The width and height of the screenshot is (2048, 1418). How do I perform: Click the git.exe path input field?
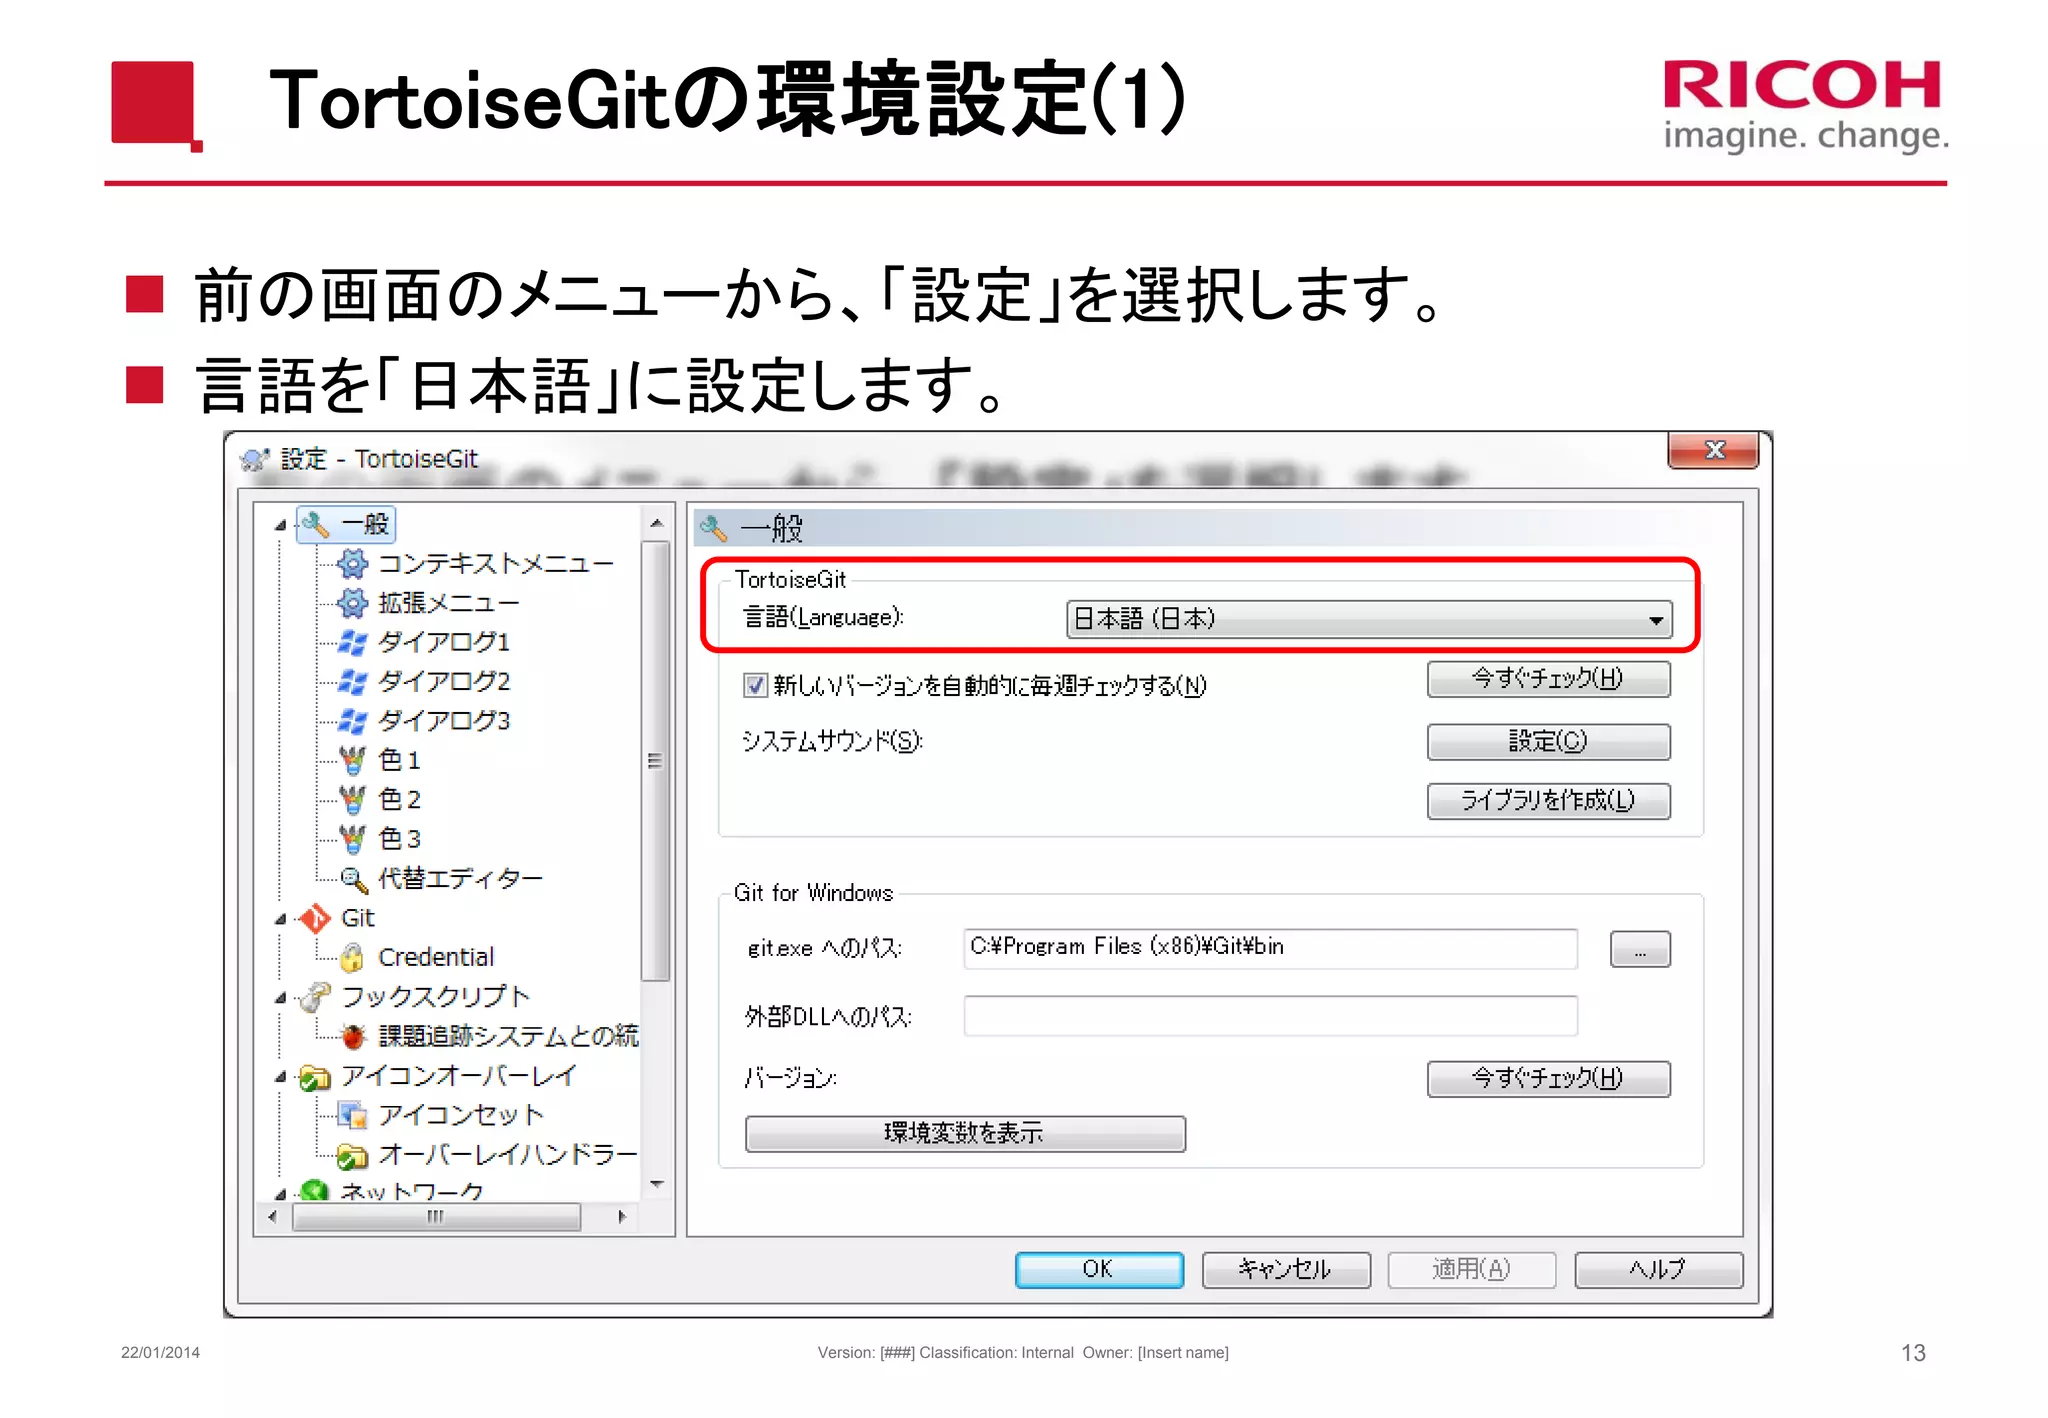point(1270,948)
